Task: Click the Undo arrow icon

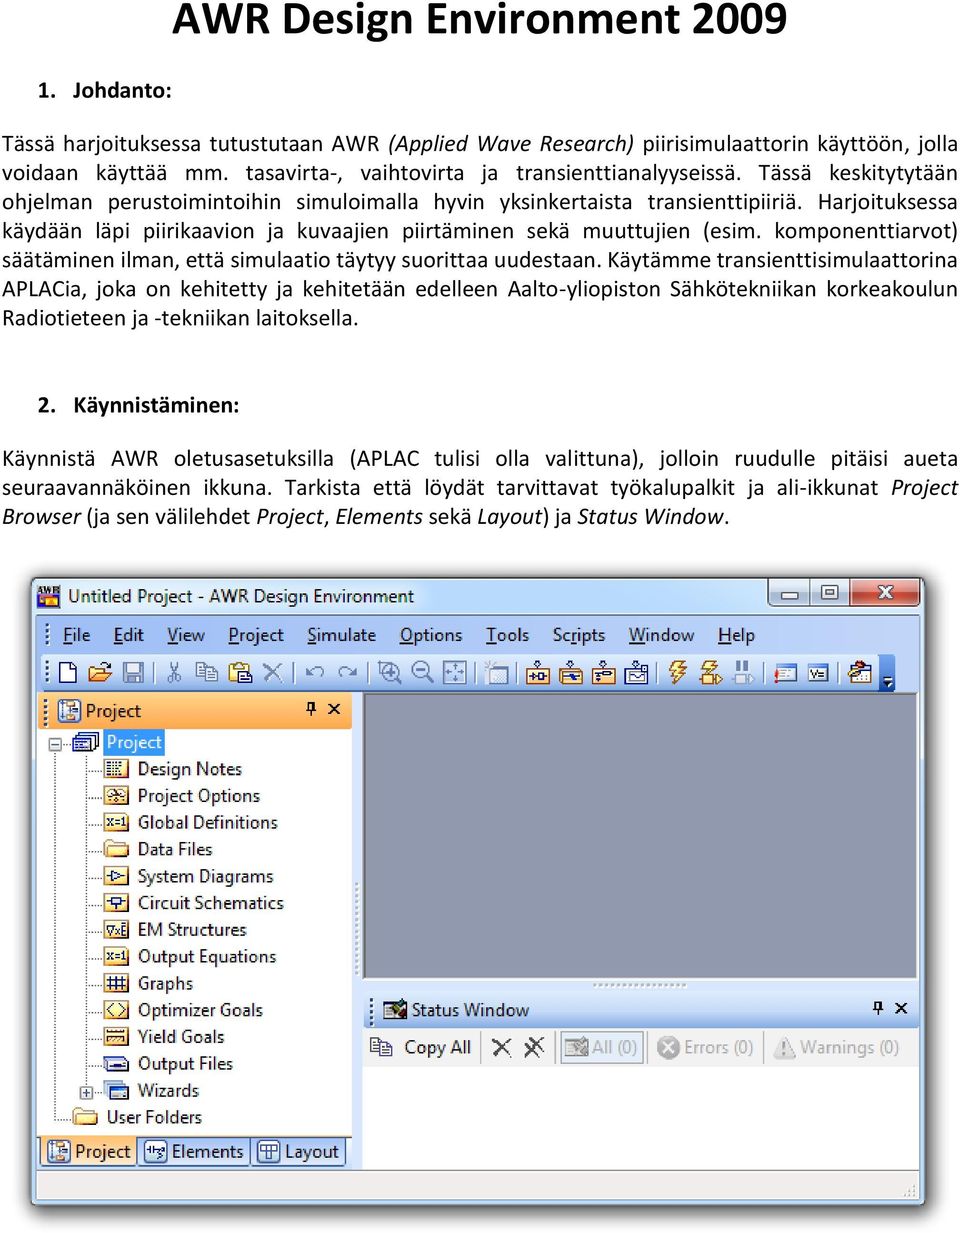Action: tap(315, 672)
